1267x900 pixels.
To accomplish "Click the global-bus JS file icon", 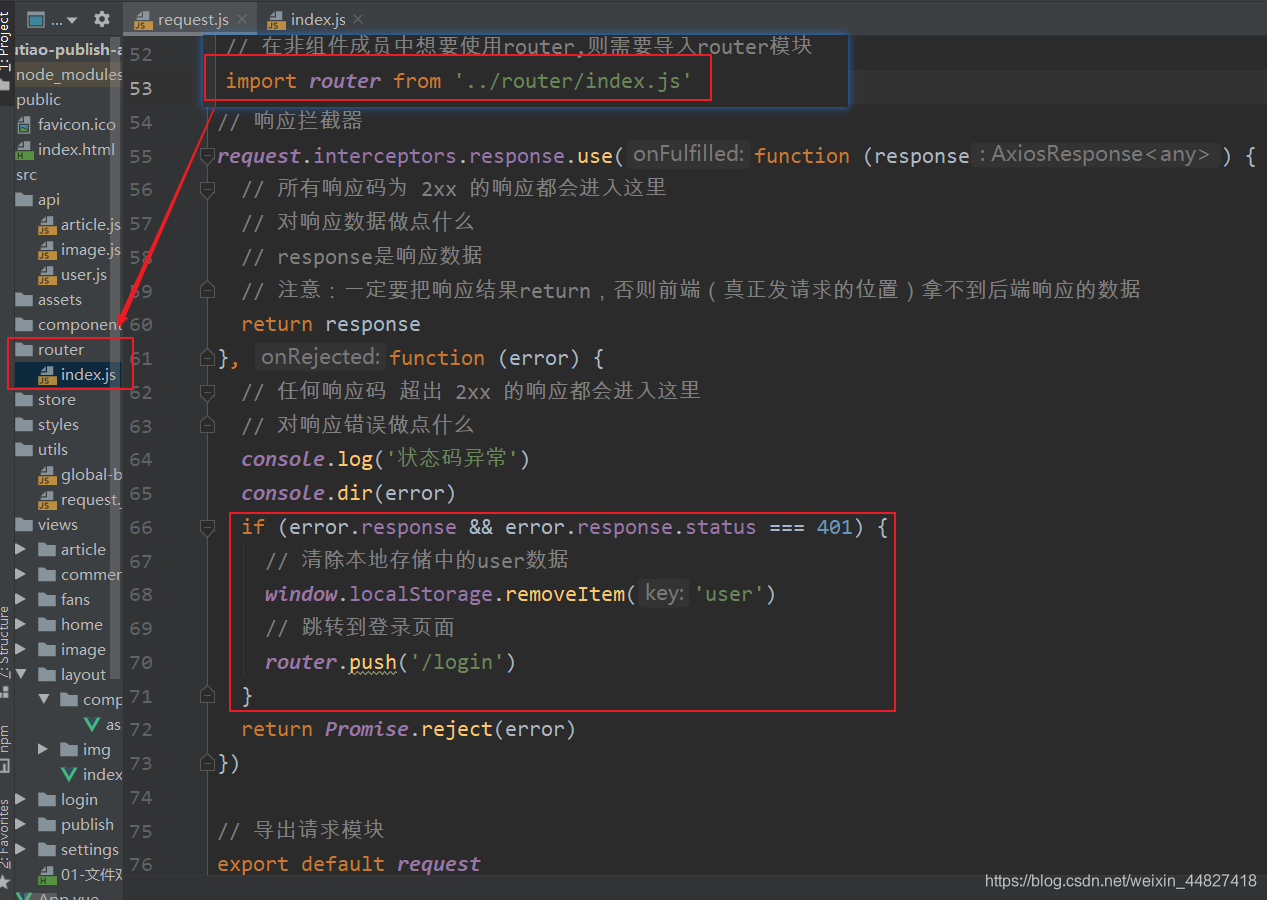I will point(47,475).
